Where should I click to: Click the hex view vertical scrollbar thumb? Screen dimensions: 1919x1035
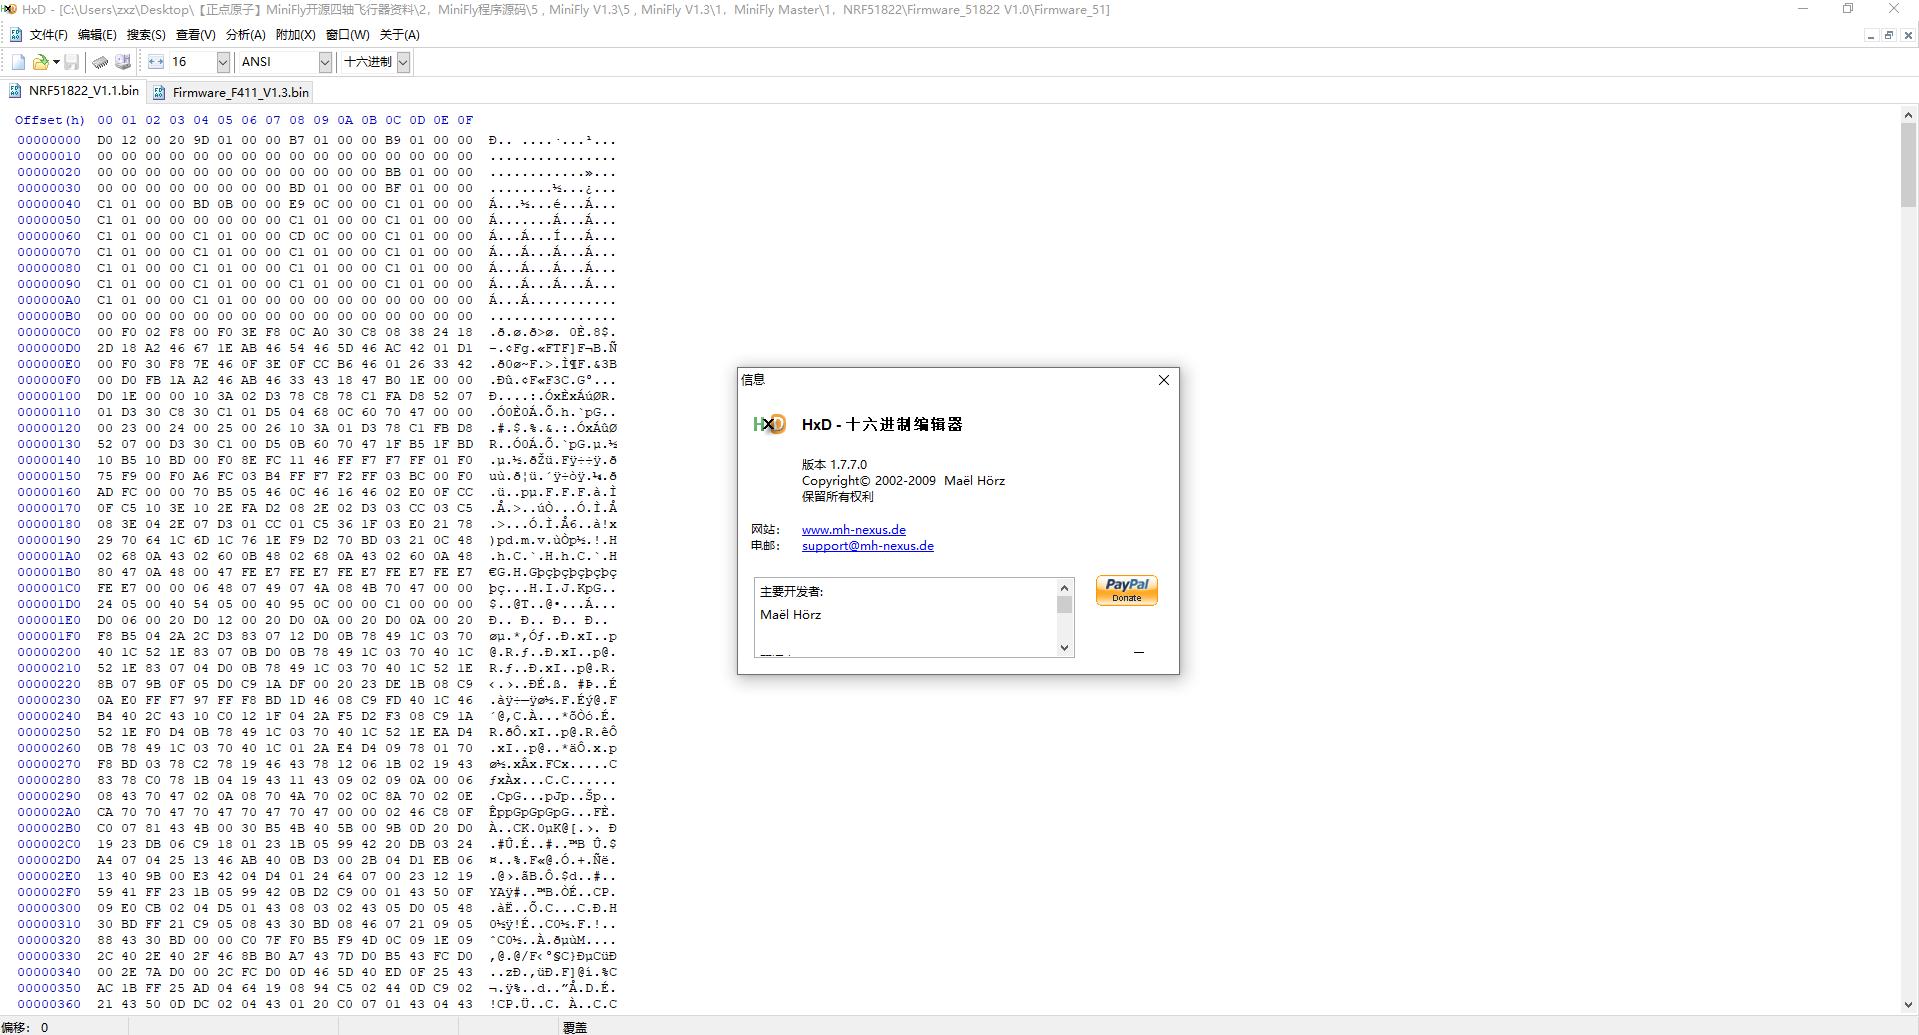point(1908,166)
